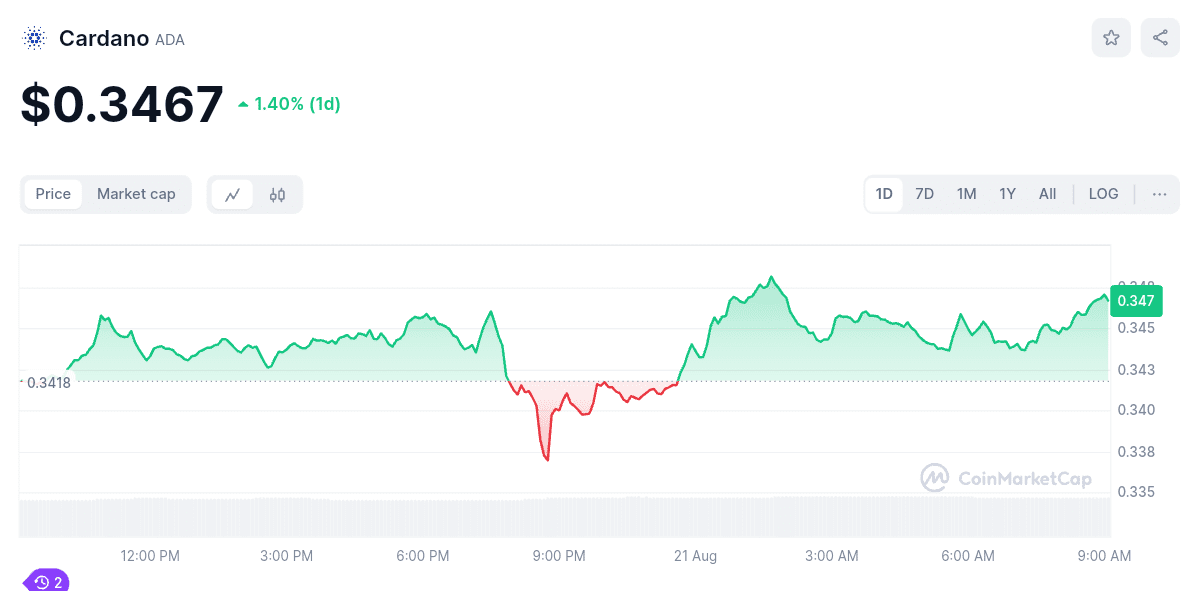This screenshot has width=1197, height=591.
Task: Select the All timeframe
Action: tap(1047, 194)
